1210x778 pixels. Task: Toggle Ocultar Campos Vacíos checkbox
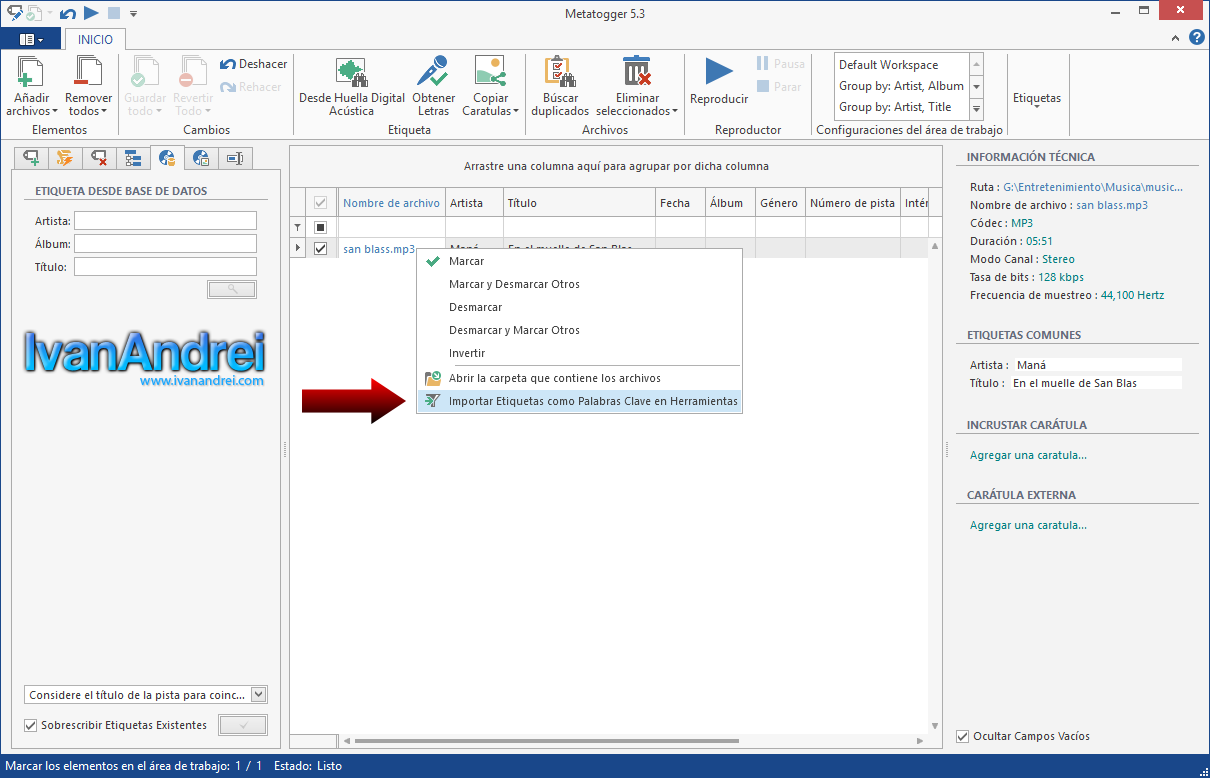(964, 736)
